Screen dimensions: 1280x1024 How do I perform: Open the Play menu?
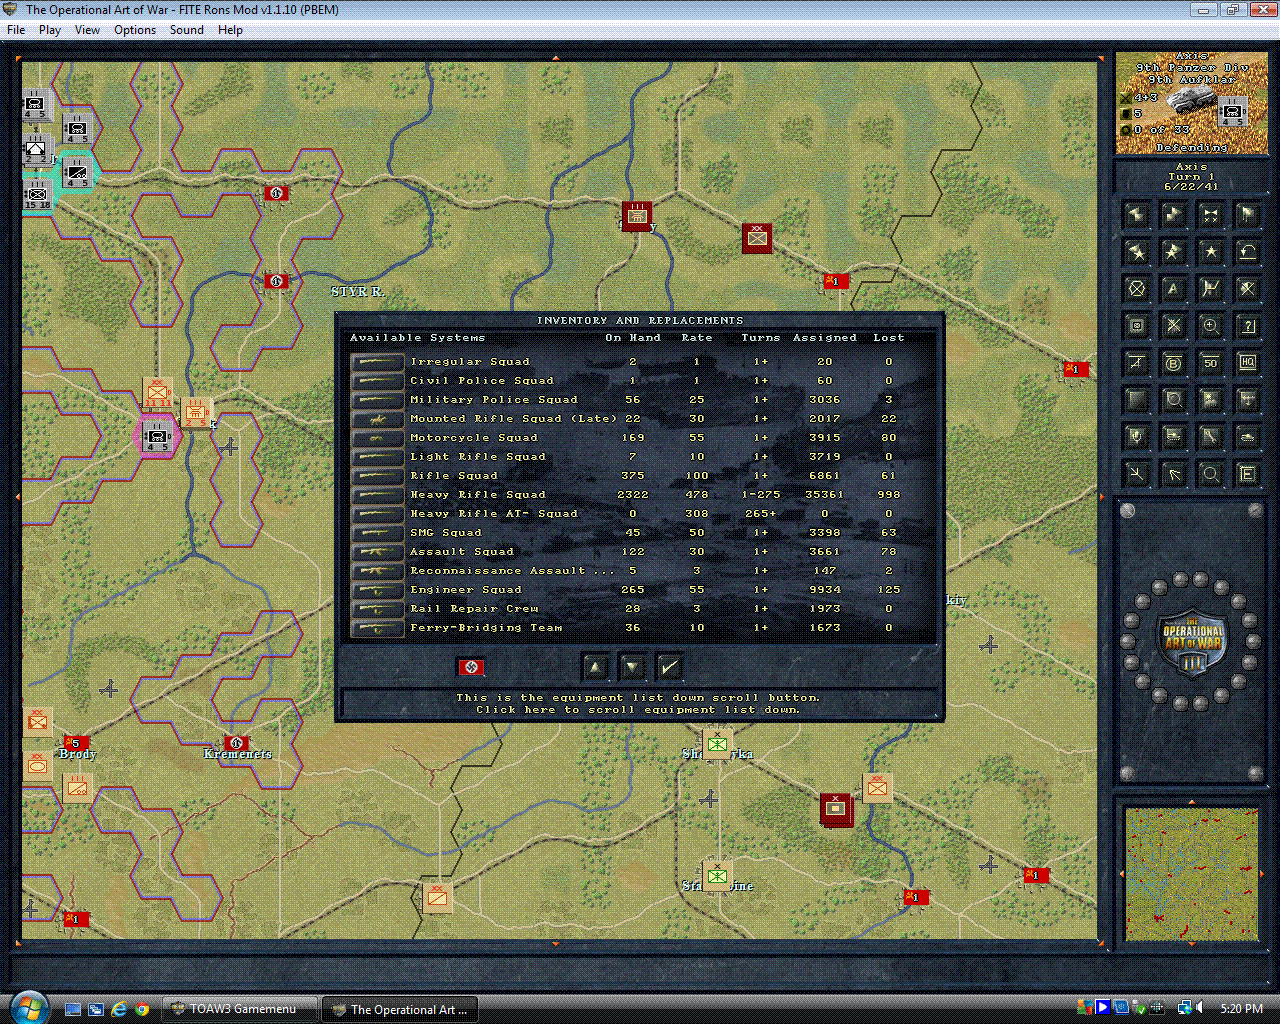click(50, 30)
